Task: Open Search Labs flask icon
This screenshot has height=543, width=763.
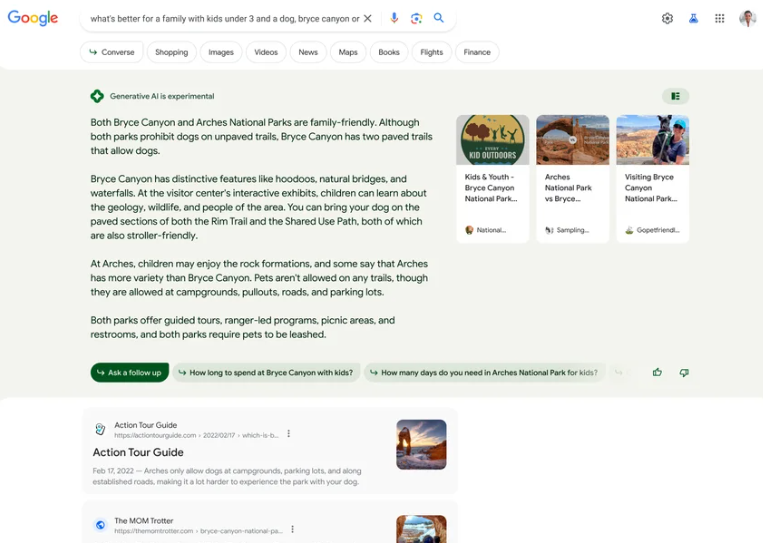Action: (x=693, y=18)
